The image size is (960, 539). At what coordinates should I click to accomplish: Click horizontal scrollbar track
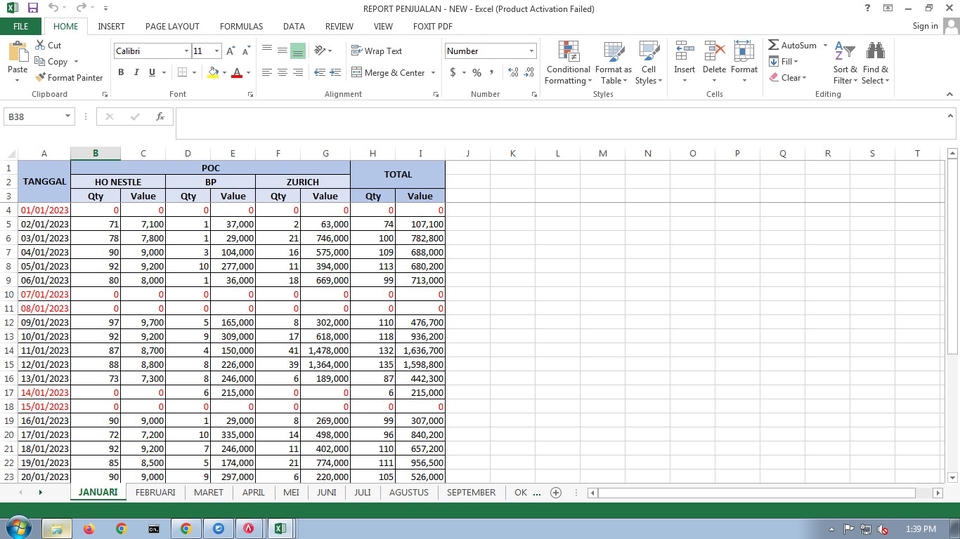click(x=759, y=492)
